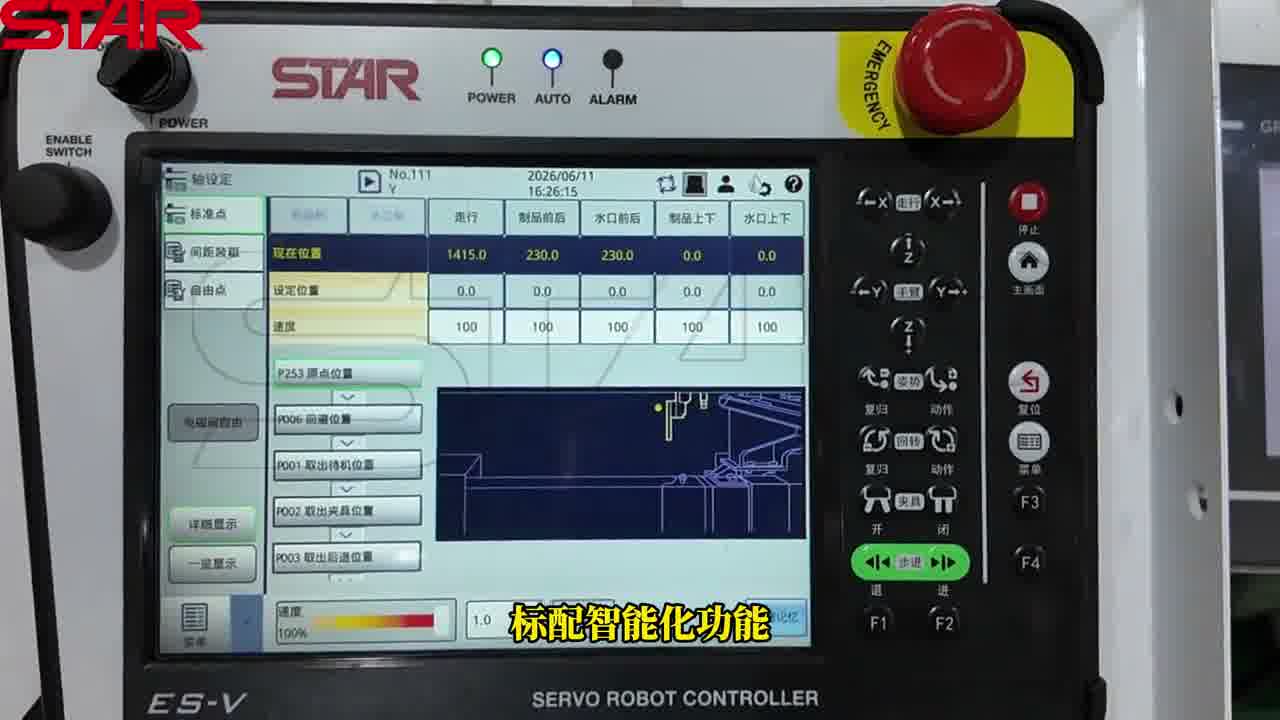Switch to the 间距装箱 tab
This screenshot has height=720, width=1280.
[x=213, y=252]
